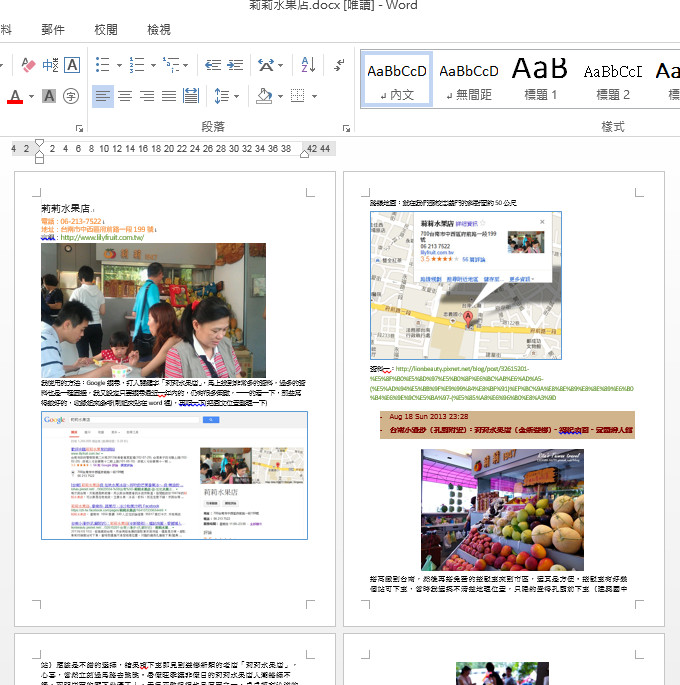The width and height of the screenshot is (680, 685).
Task: Open the bullet list dropdown arrow
Action: point(118,65)
